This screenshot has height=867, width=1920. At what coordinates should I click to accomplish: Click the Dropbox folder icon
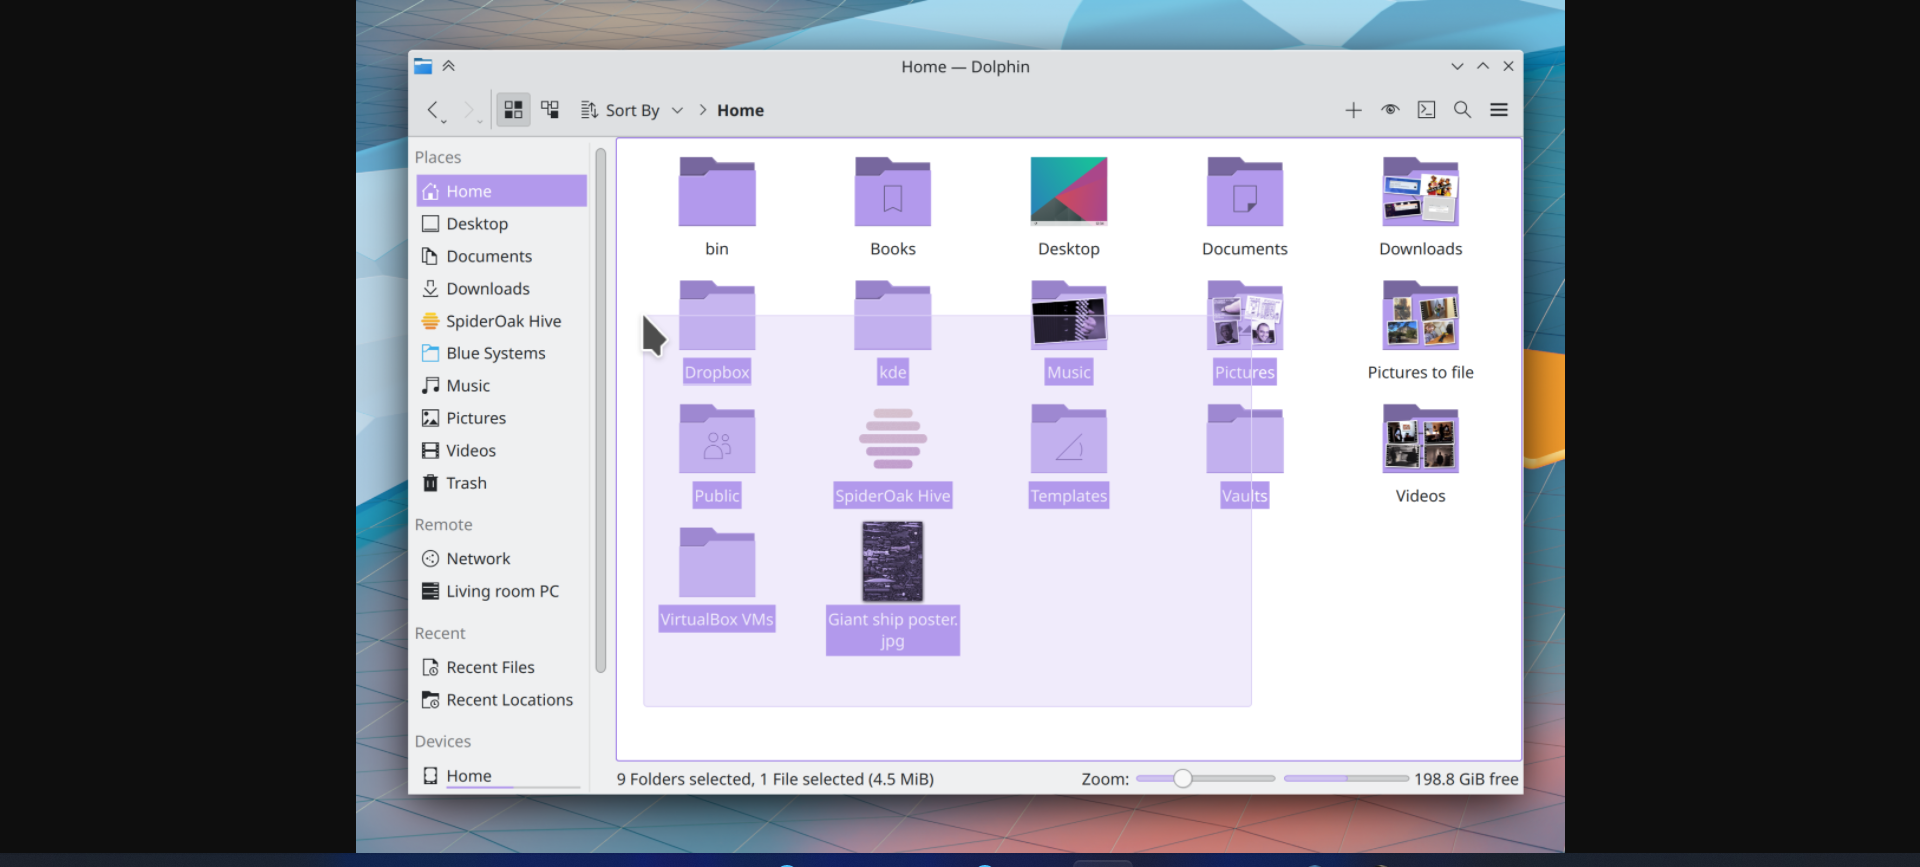click(x=717, y=315)
